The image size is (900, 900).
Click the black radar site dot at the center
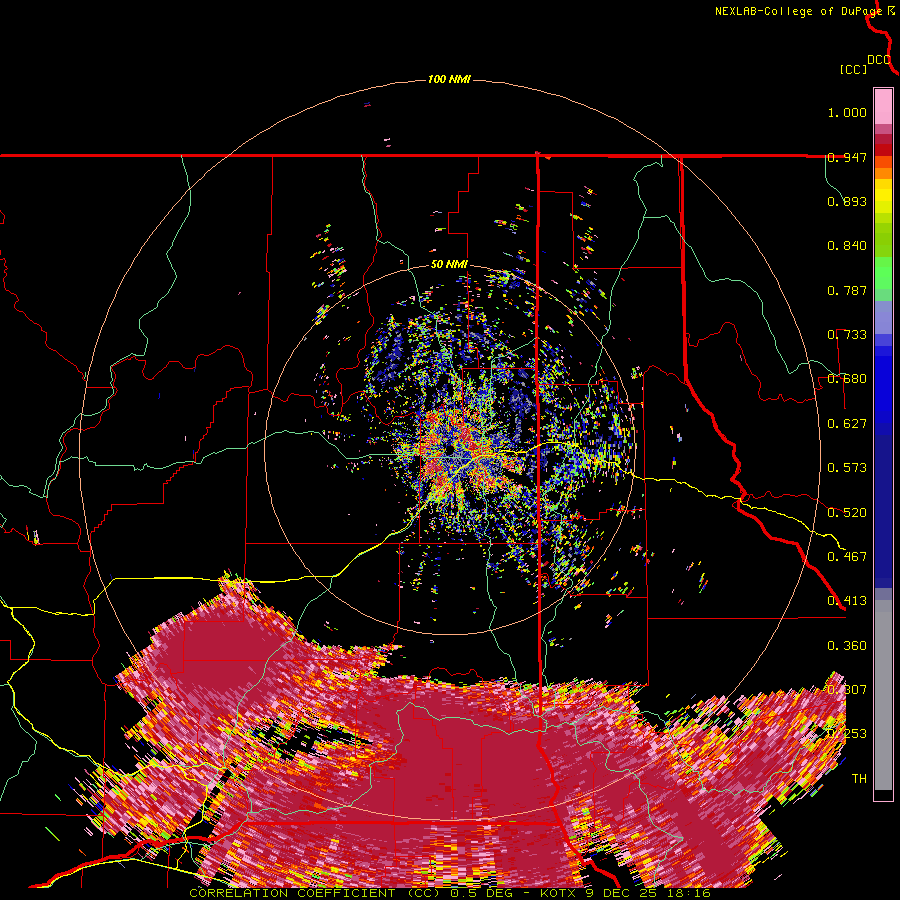pos(449,448)
